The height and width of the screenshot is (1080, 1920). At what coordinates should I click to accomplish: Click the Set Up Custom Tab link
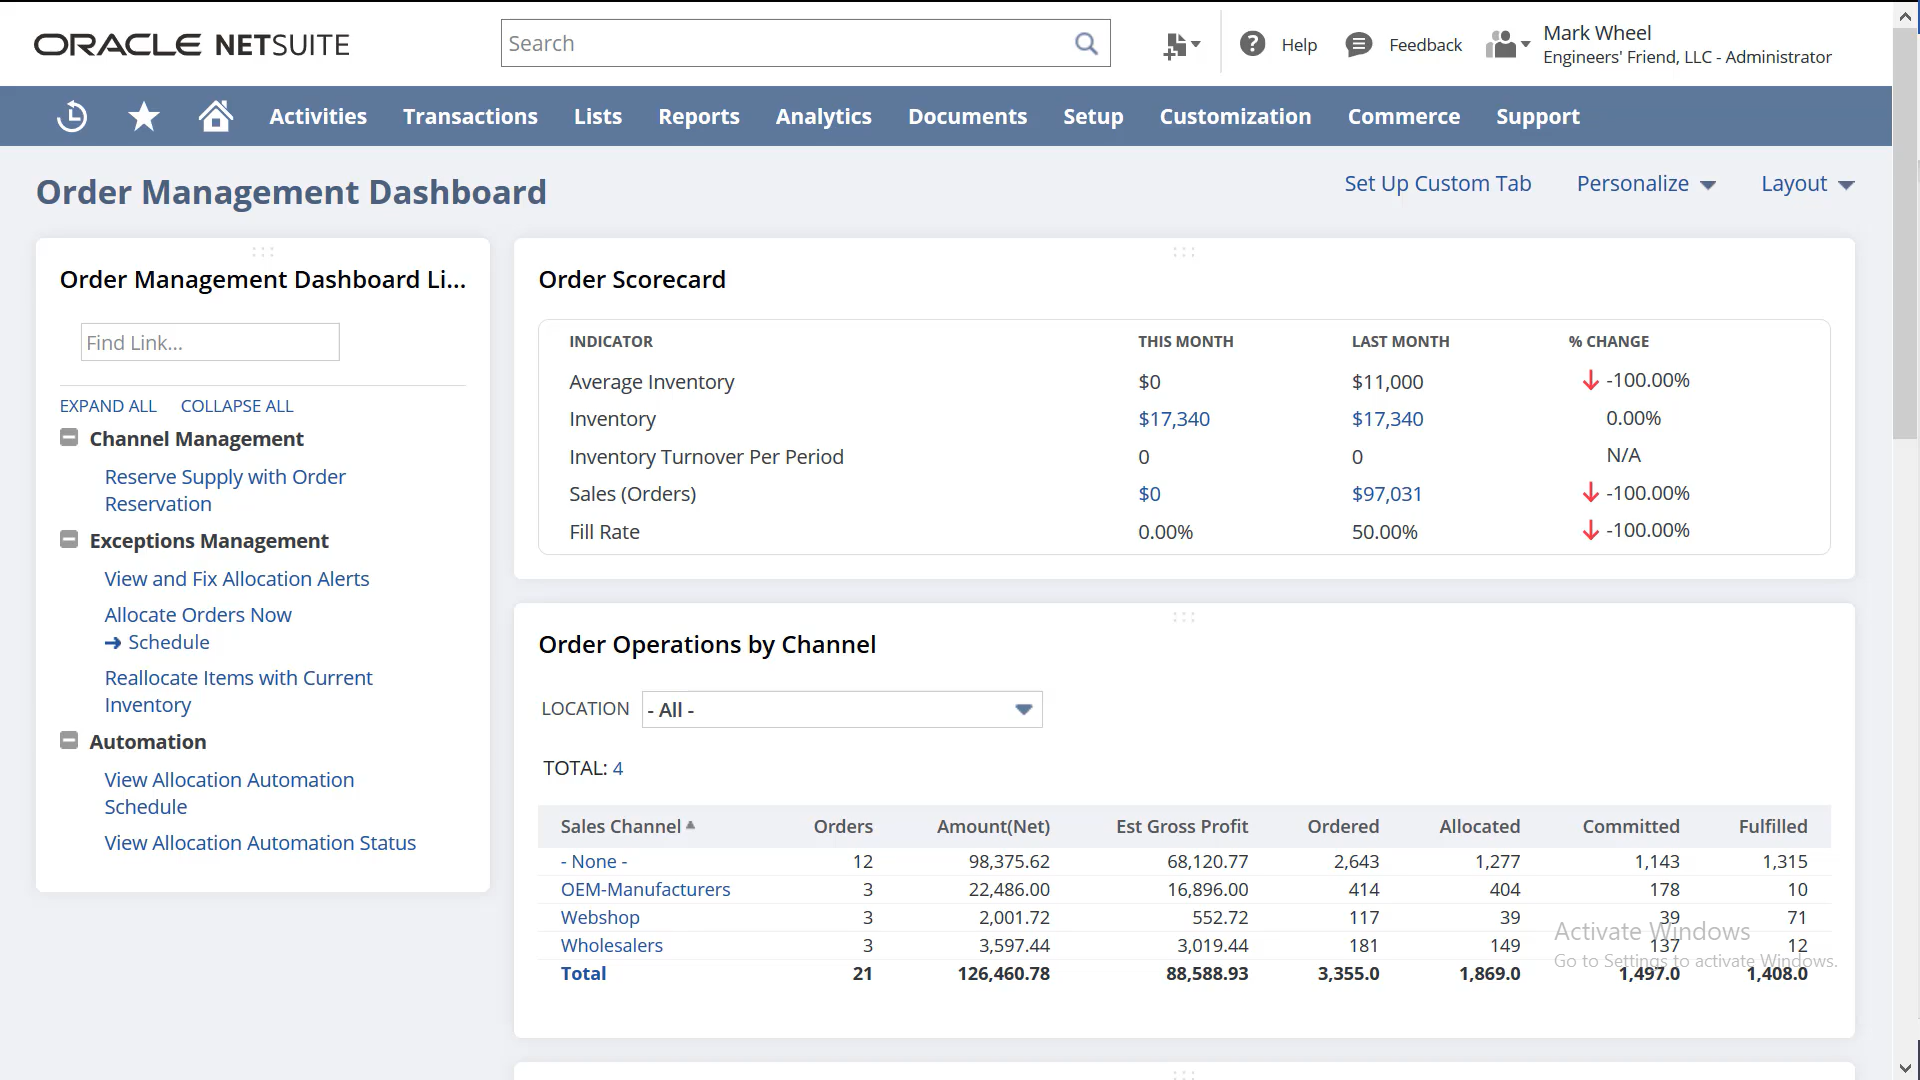click(1437, 184)
